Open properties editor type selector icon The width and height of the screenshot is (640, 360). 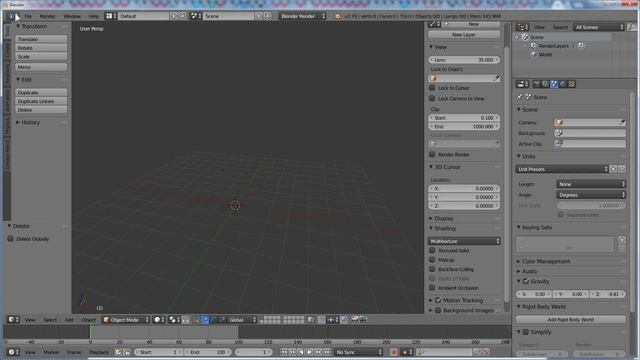tap(522, 84)
